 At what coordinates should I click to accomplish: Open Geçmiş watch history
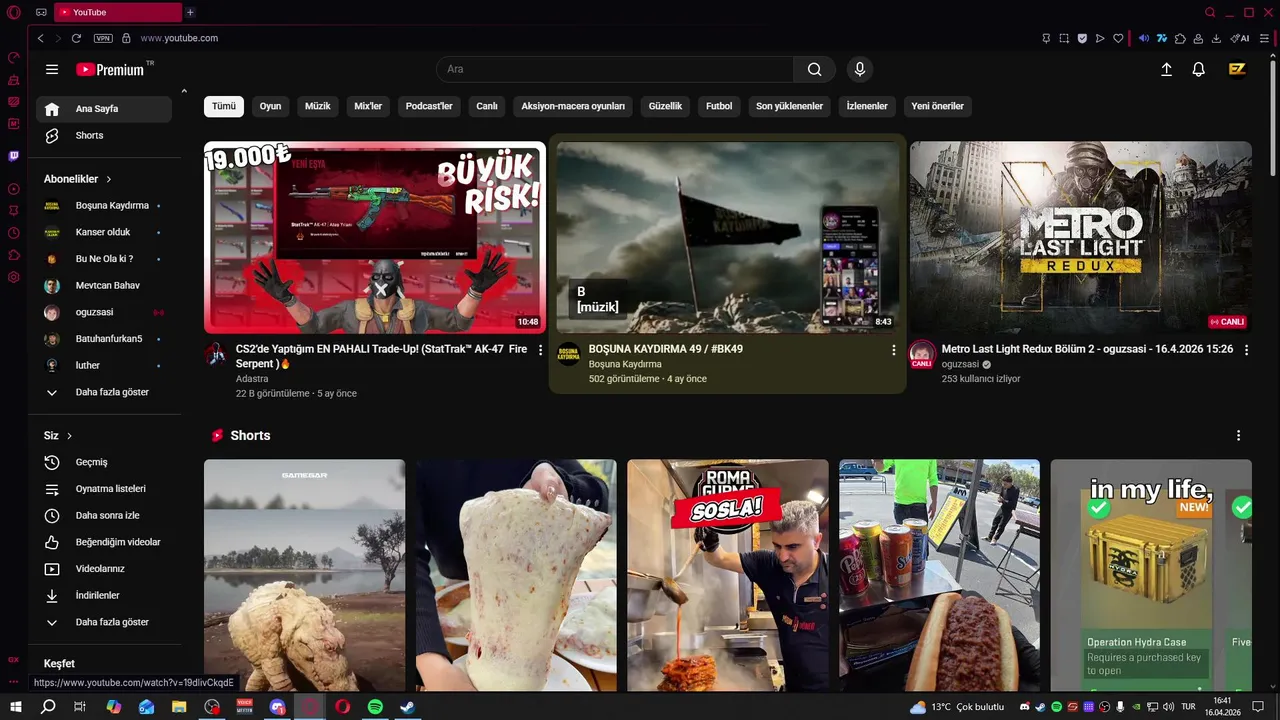104,462
